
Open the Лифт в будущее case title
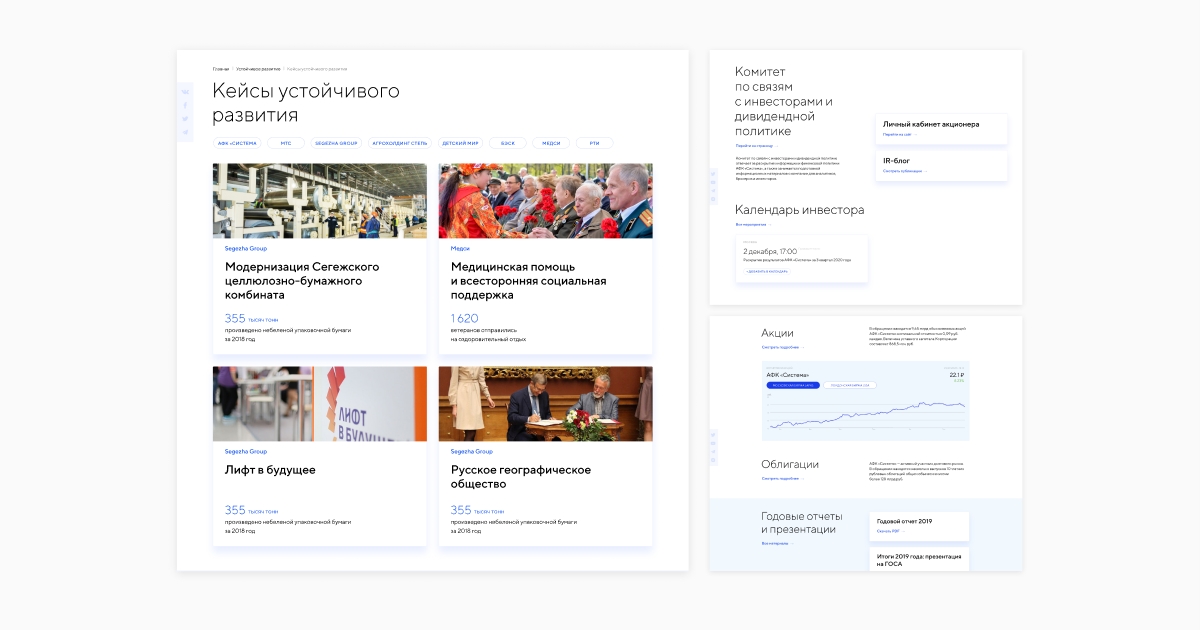coord(270,470)
